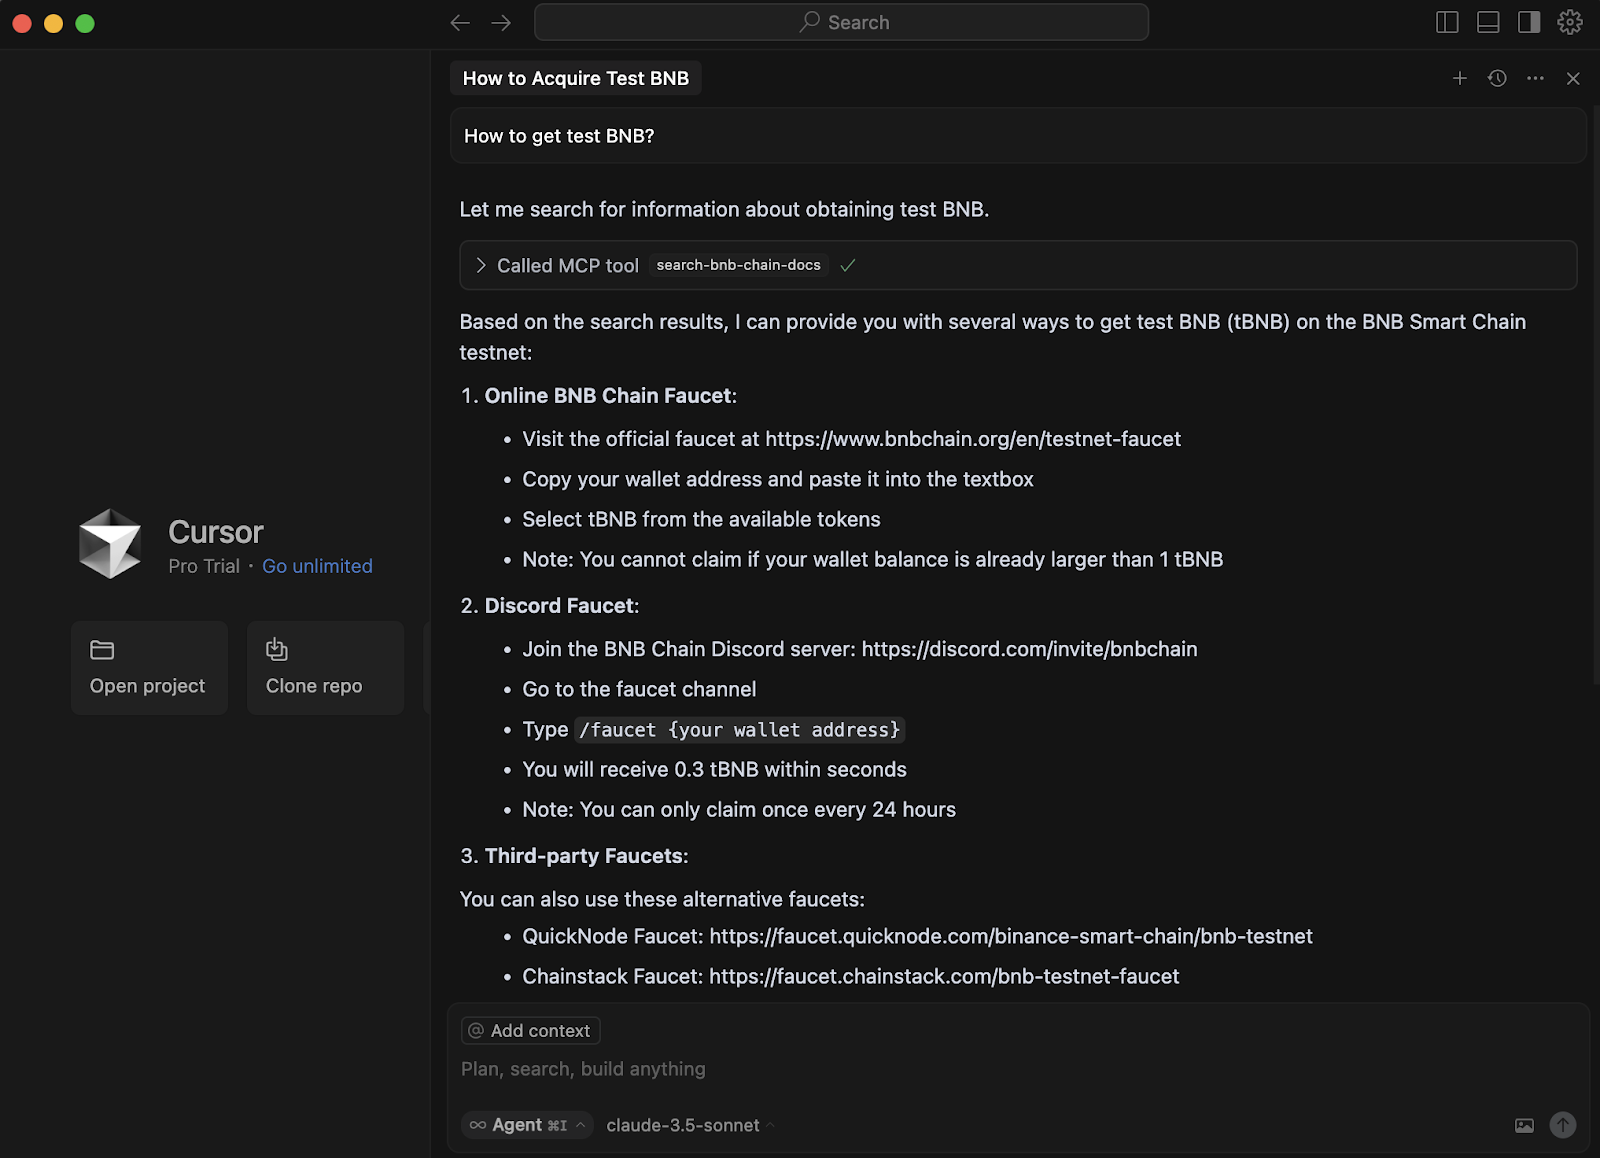Open chat more options ellipsis
This screenshot has width=1600, height=1158.
click(x=1535, y=78)
